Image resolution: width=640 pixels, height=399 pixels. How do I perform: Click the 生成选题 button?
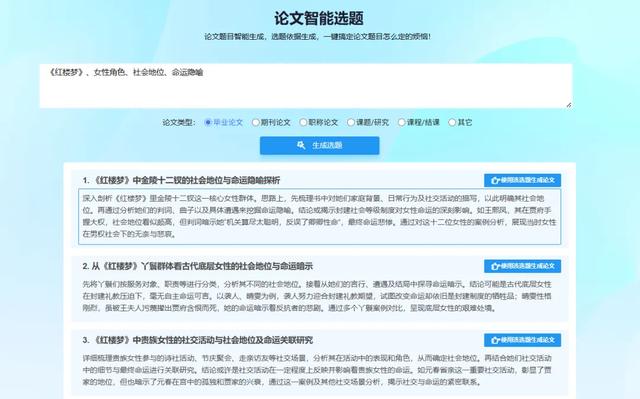320,145
